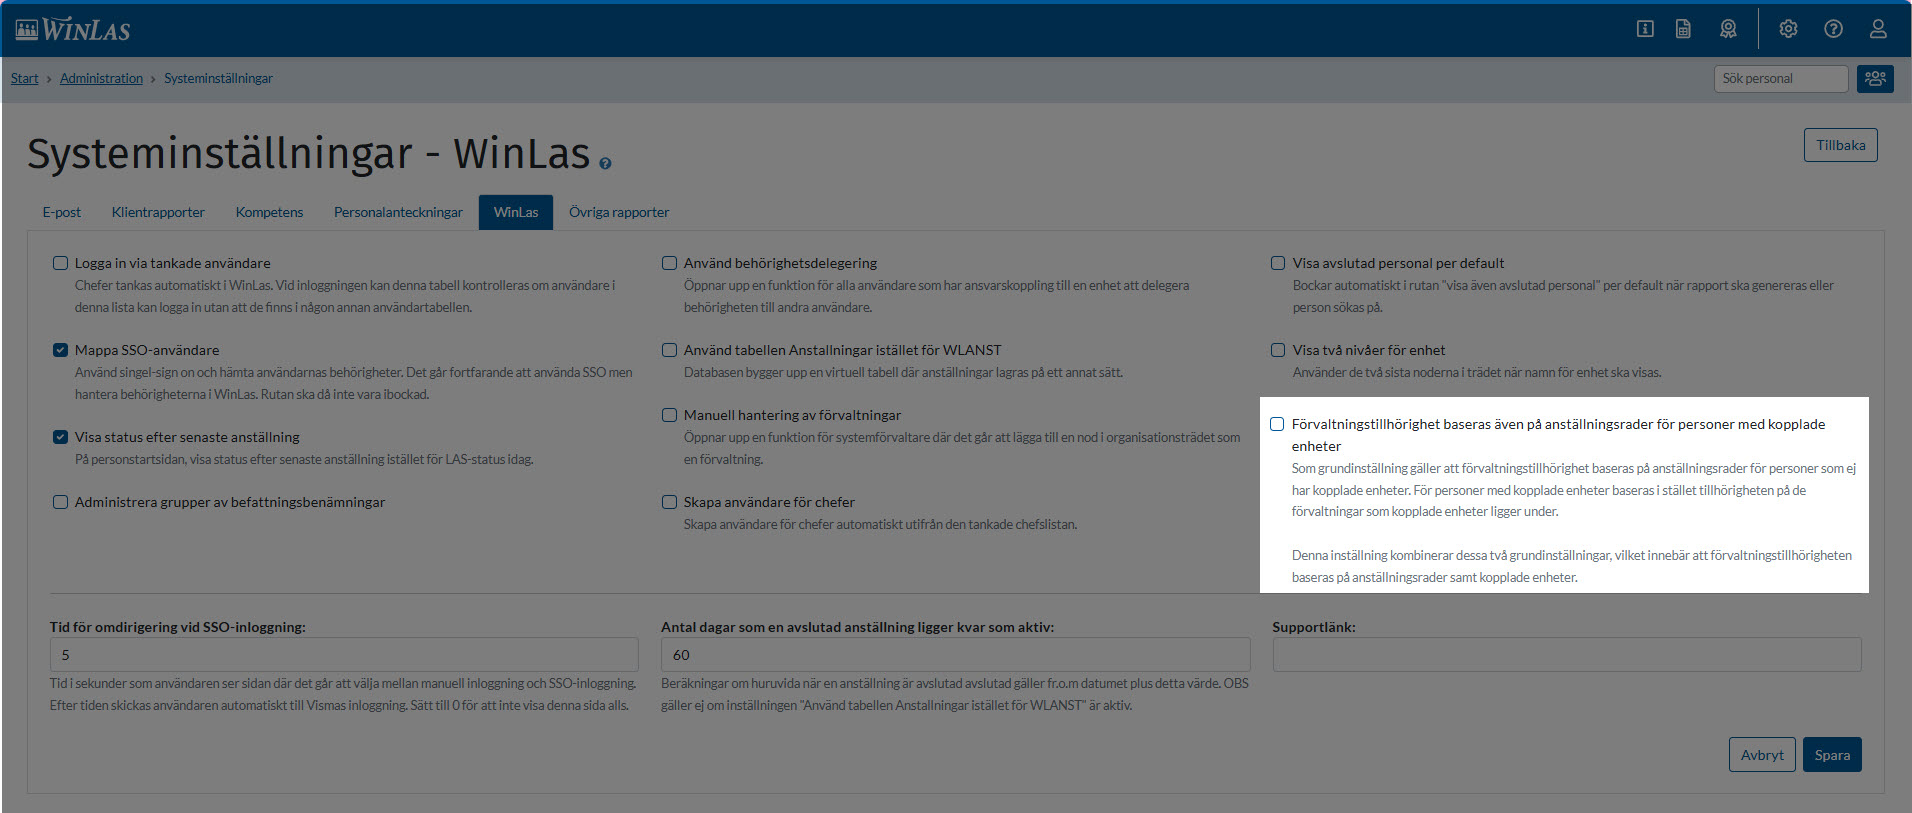Screen dimensions: 1912x813
Task: Open the spreadsheet report icon in the header
Action: (x=1683, y=29)
